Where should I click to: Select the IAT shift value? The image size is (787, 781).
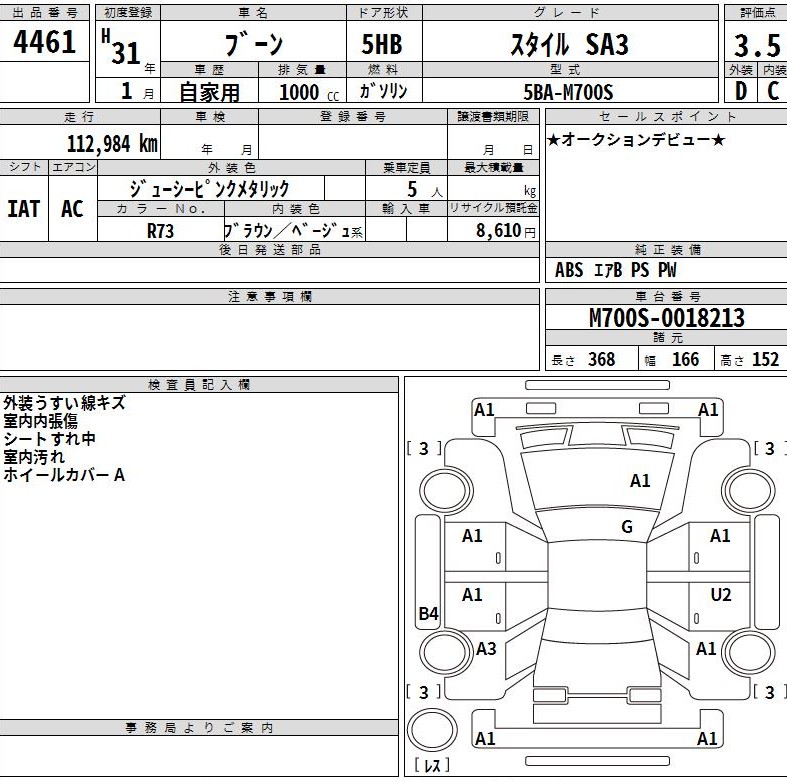(24, 208)
